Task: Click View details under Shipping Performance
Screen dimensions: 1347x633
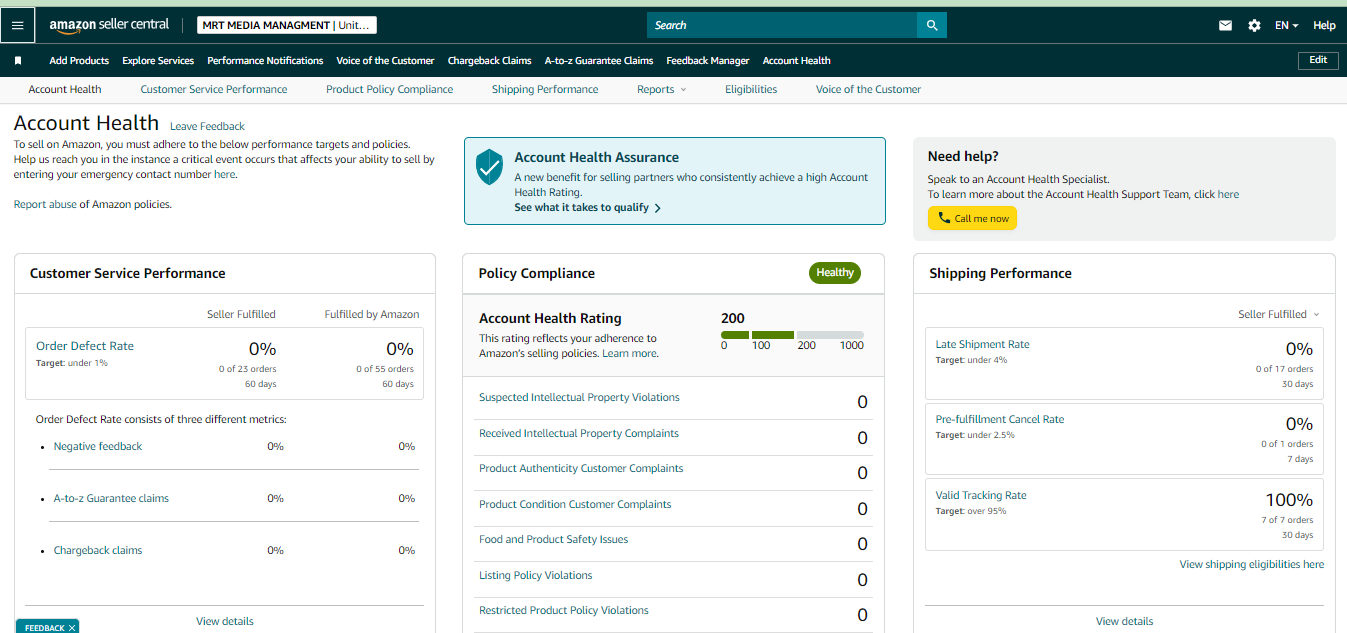Action: pyautogui.click(x=1124, y=622)
